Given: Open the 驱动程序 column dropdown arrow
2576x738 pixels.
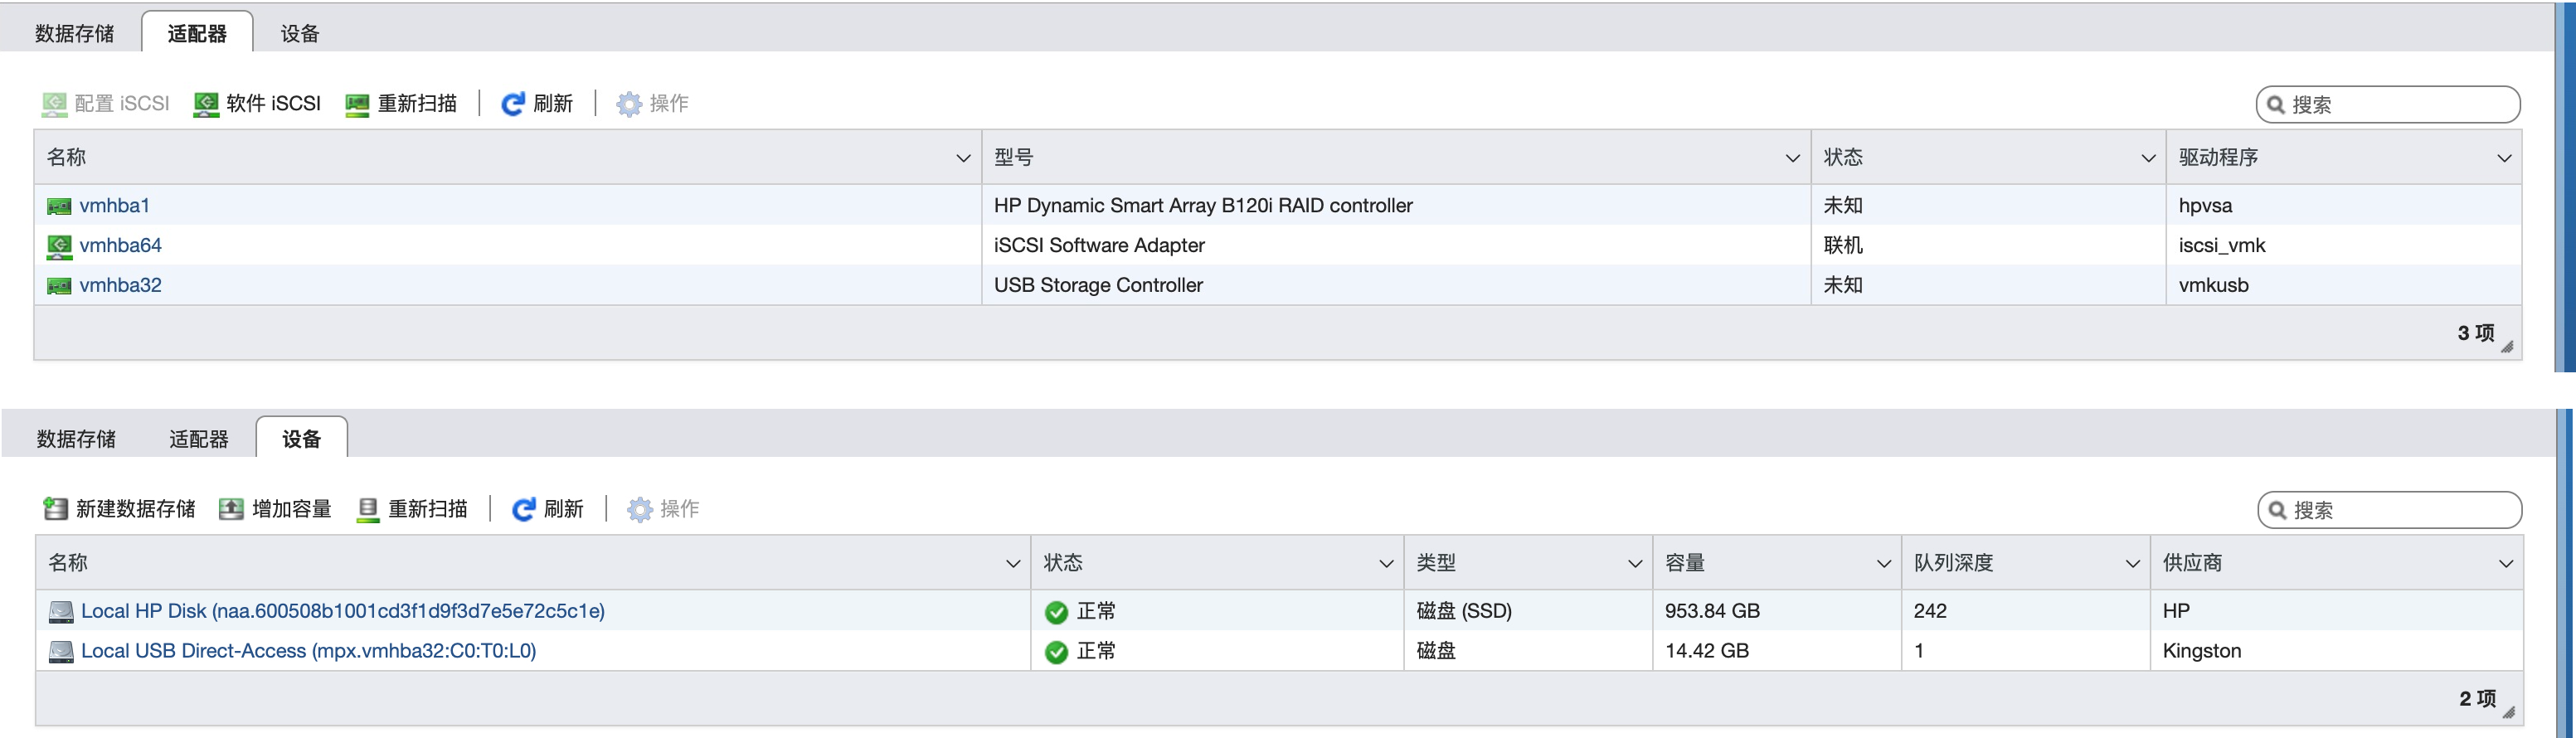Looking at the screenshot, I should tap(2504, 158).
